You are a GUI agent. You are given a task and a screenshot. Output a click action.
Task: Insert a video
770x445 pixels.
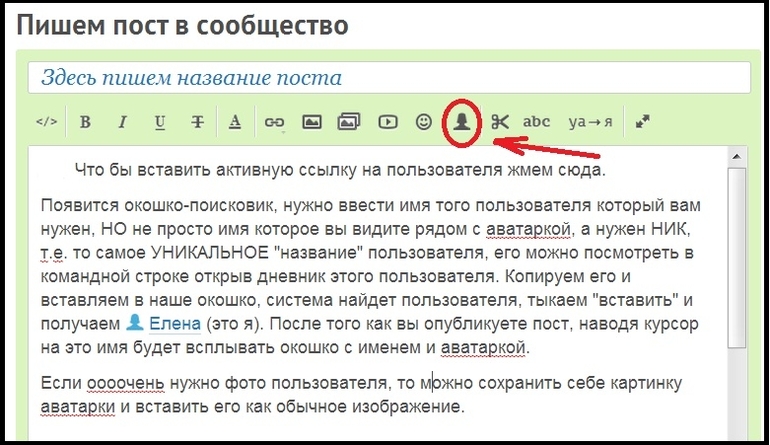point(388,121)
